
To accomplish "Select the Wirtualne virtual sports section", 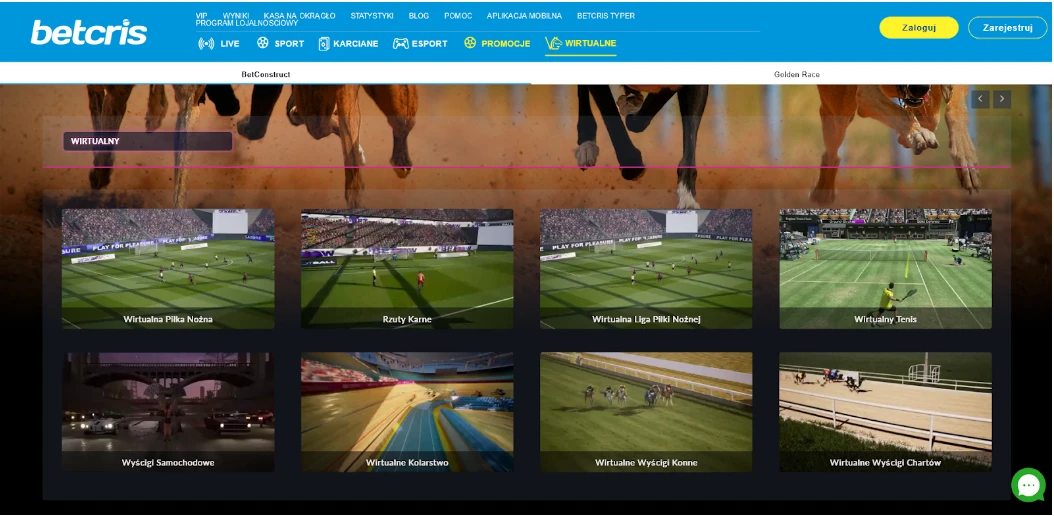I will tap(581, 44).
